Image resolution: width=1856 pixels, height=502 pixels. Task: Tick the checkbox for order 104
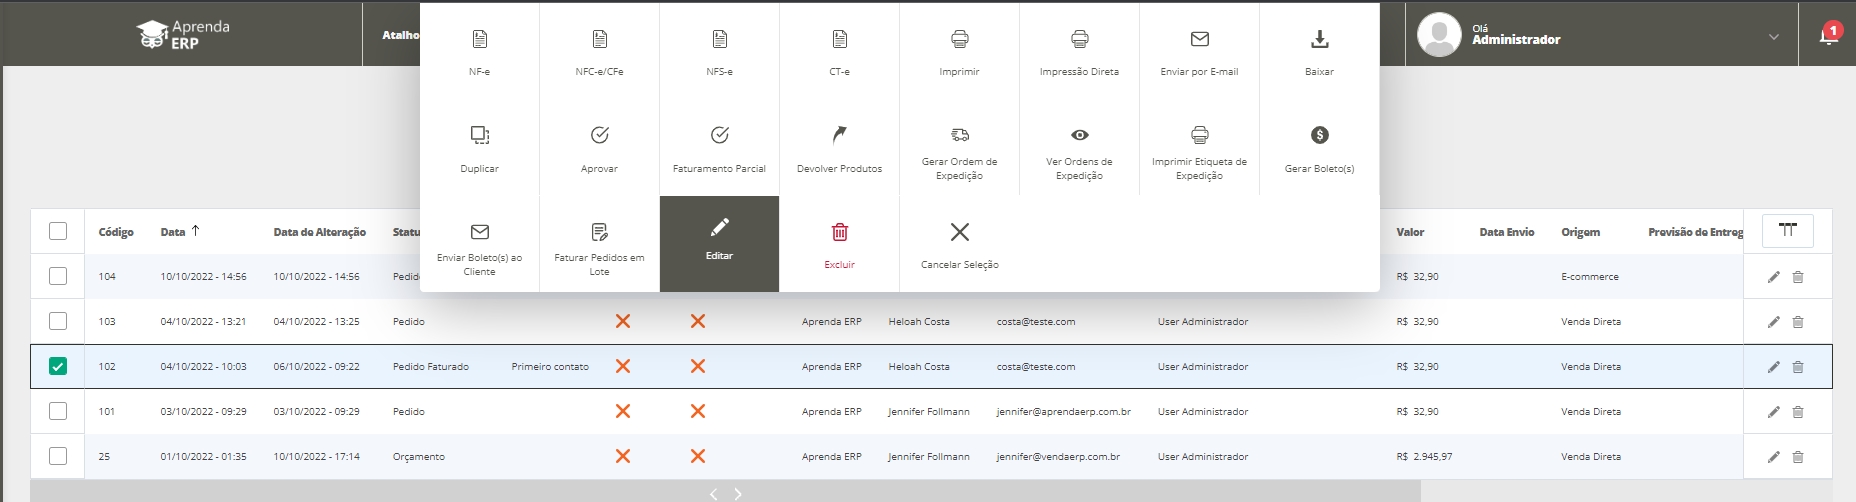(x=58, y=277)
